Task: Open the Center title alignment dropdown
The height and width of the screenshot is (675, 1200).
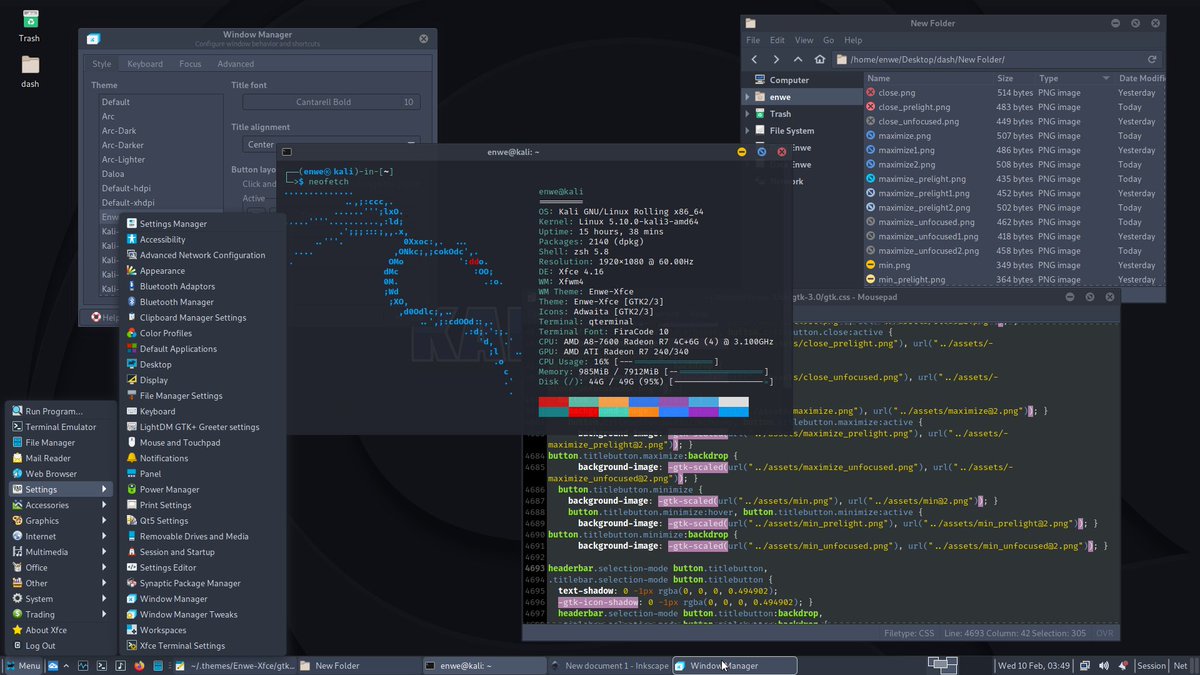Action: [260, 144]
